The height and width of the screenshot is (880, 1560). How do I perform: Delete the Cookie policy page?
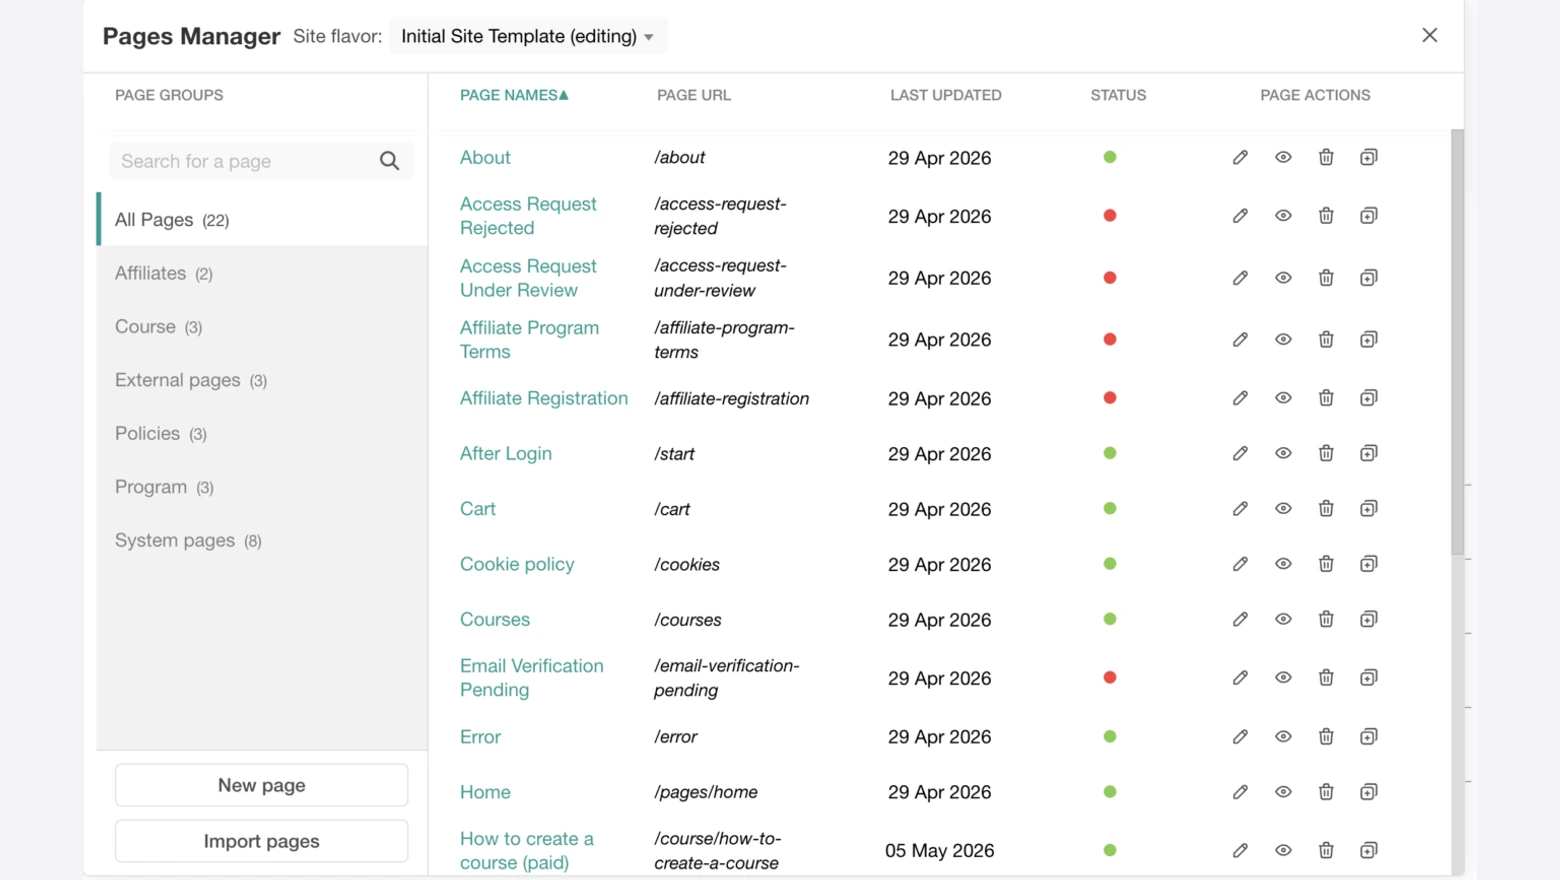(x=1326, y=564)
